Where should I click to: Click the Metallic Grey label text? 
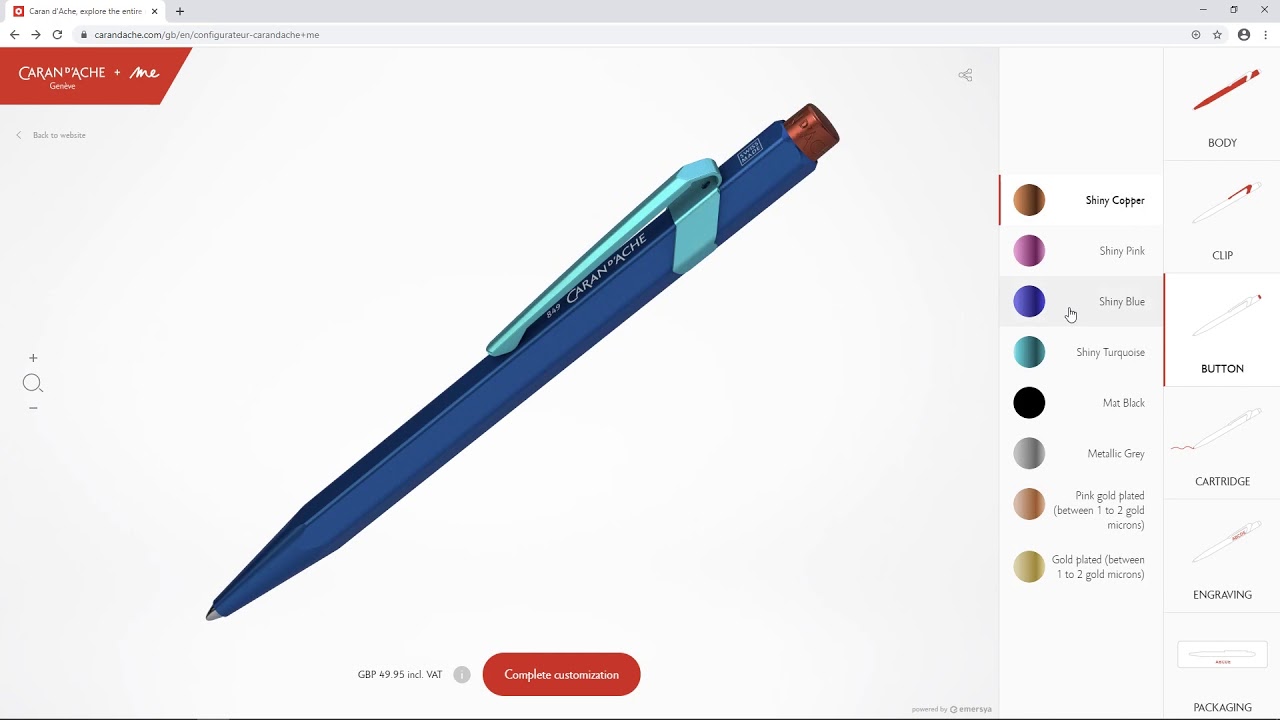click(x=1116, y=453)
